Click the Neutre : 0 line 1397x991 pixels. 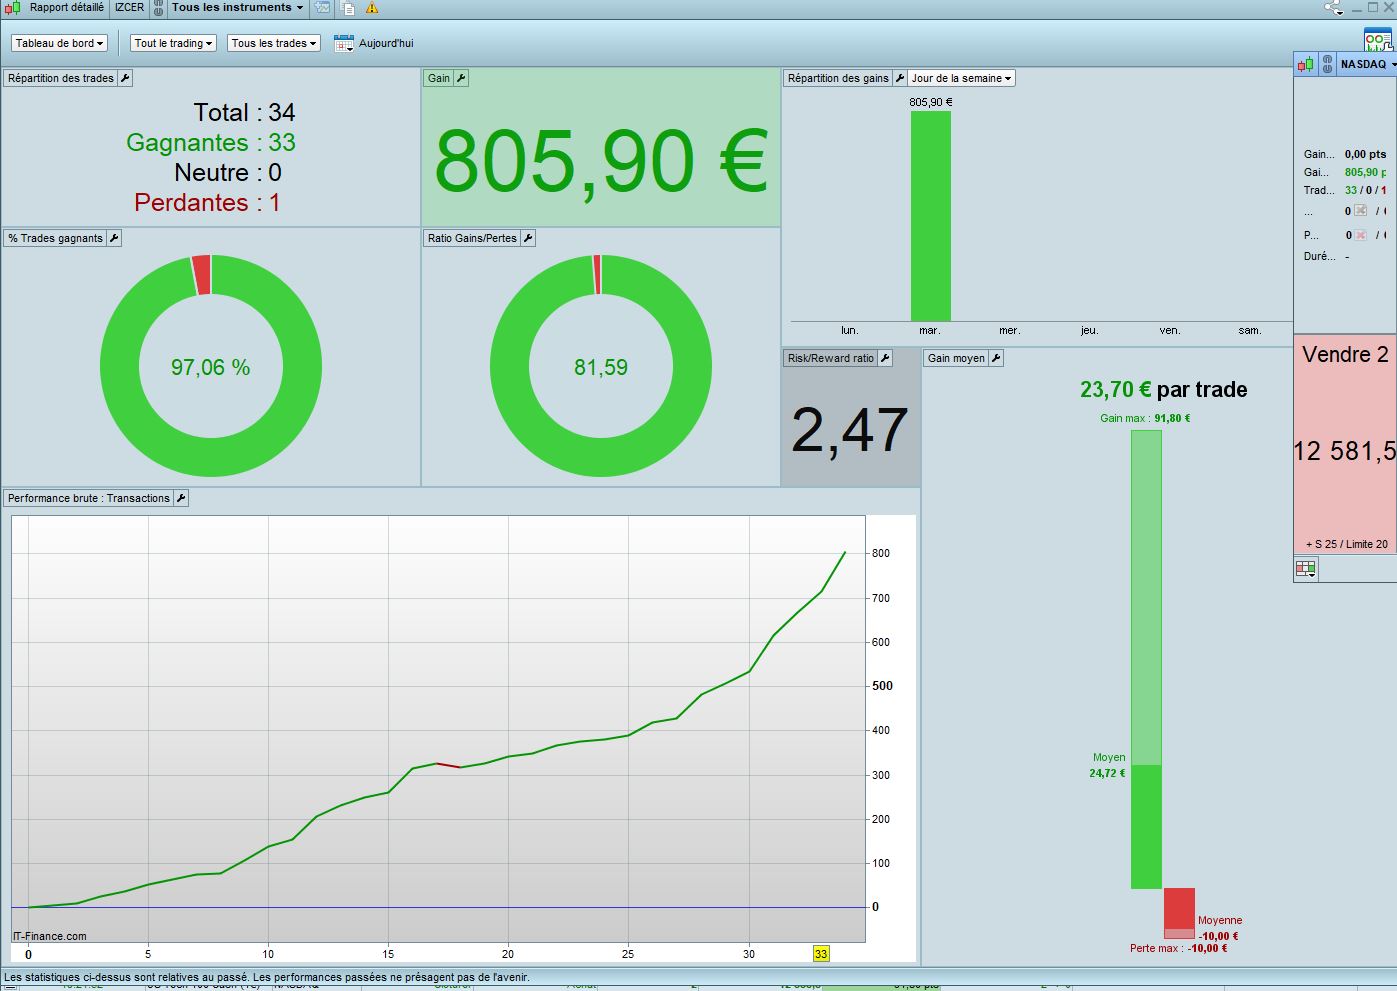(x=228, y=172)
